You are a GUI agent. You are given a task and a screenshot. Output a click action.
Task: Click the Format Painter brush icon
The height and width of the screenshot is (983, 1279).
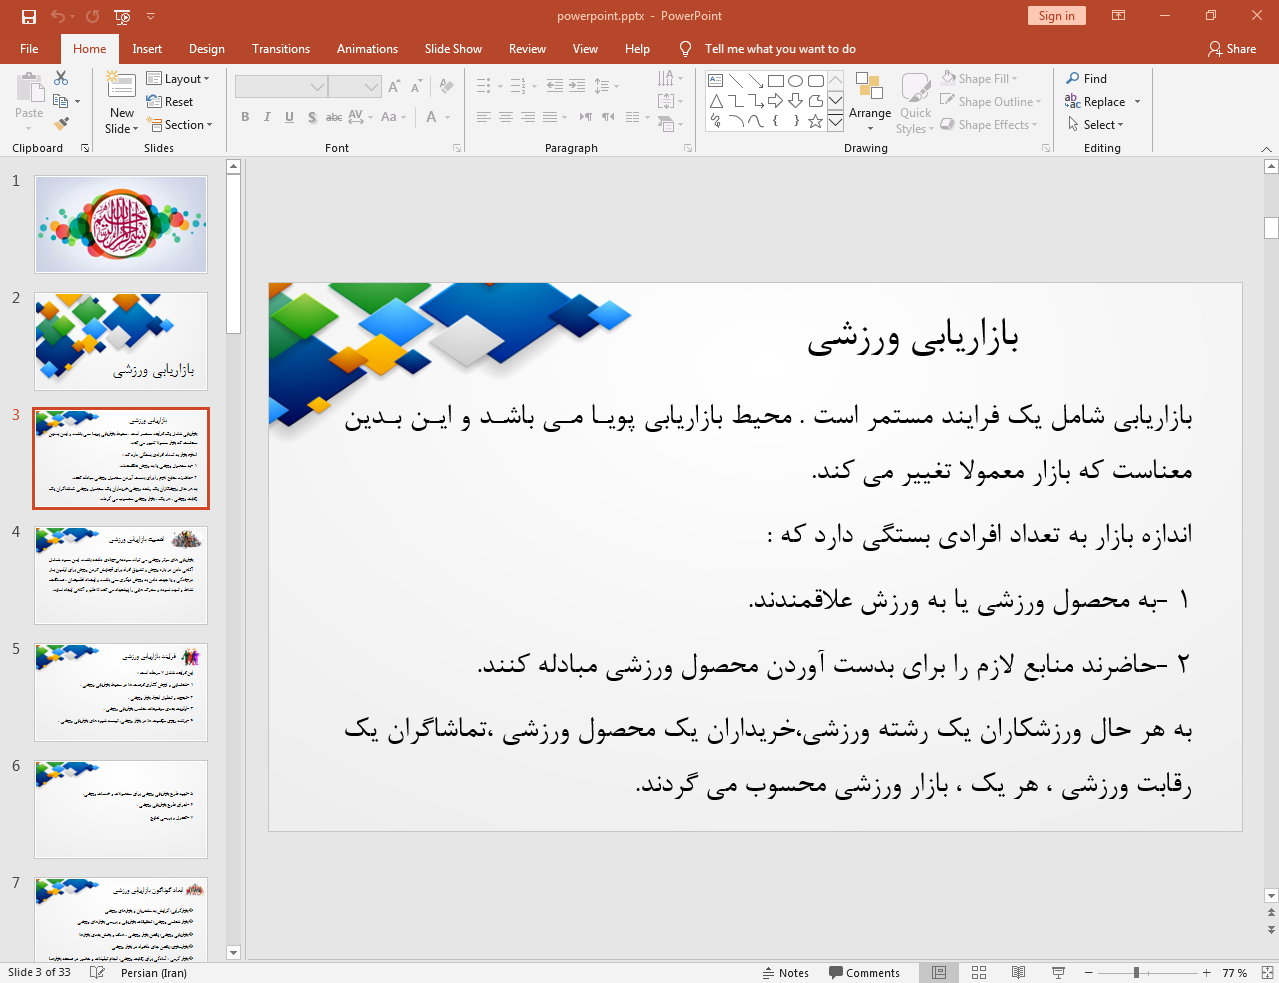[x=61, y=124]
